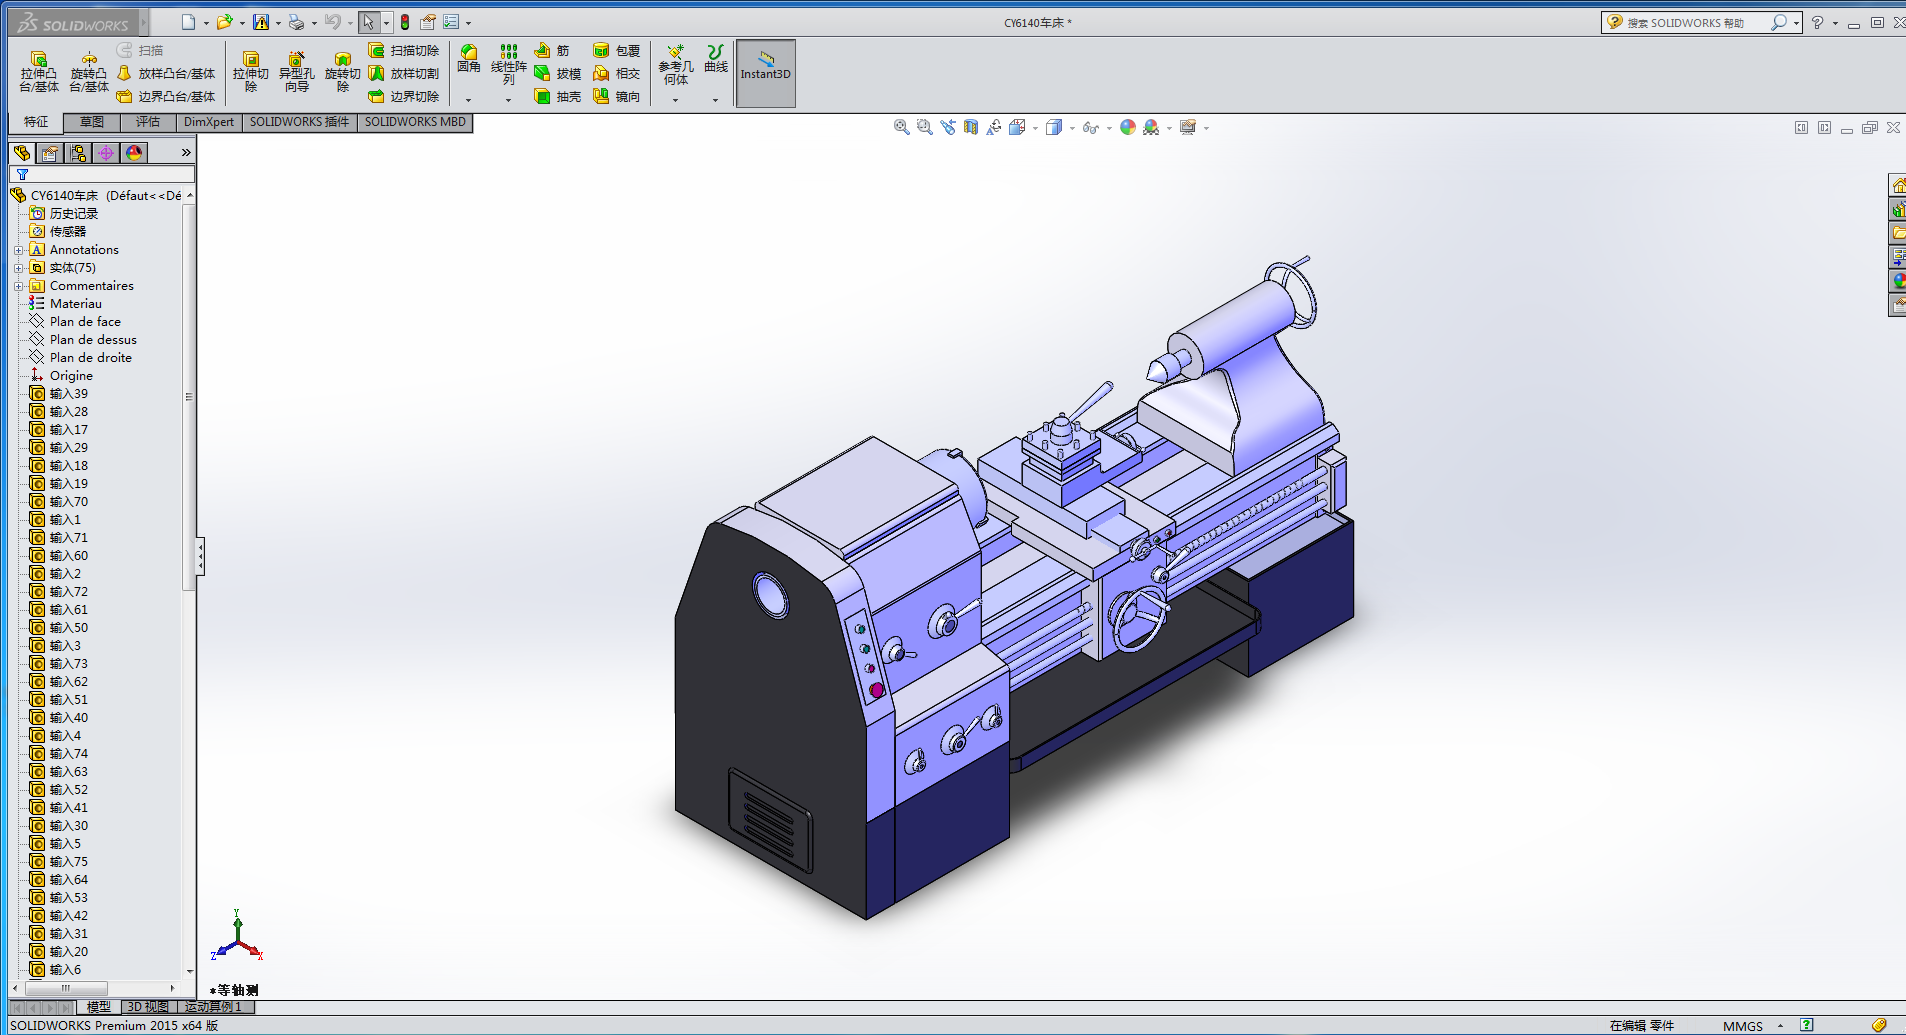Open the Edit Appearance color ball icon
1906x1035 pixels.
(x=1128, y=127)
